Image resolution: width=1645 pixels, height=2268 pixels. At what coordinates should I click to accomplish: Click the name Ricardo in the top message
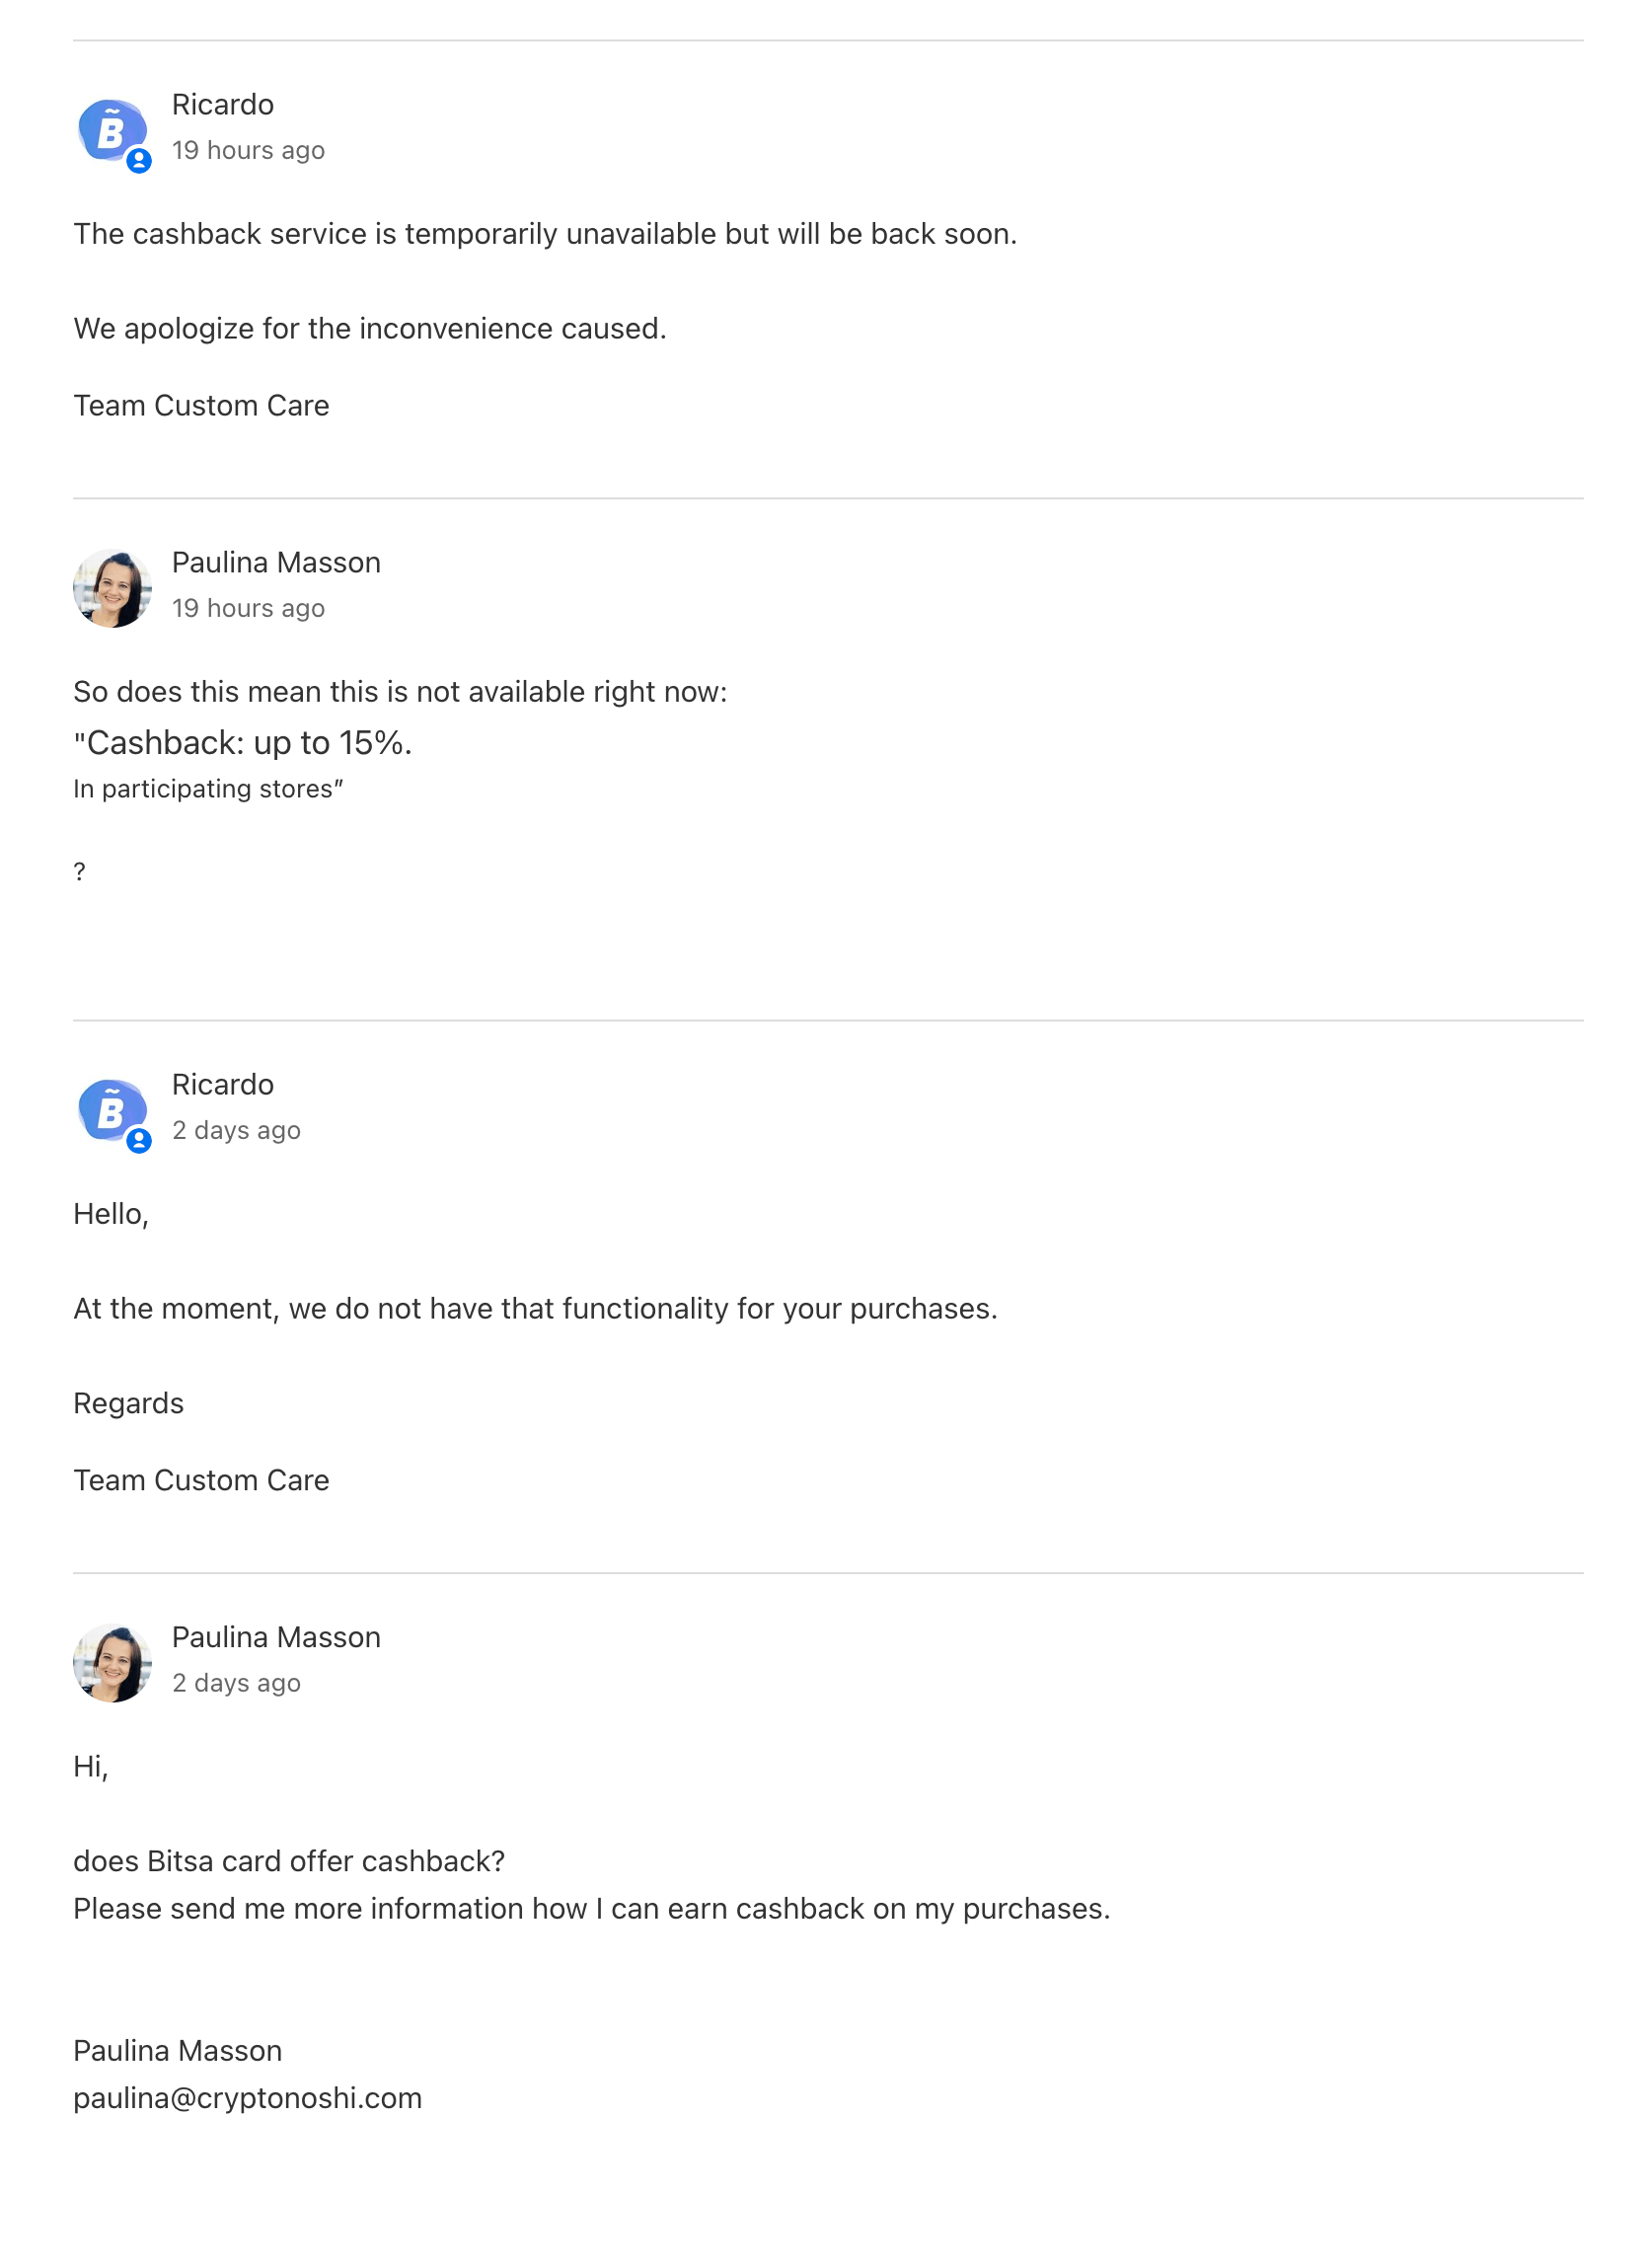coord(222,105)
